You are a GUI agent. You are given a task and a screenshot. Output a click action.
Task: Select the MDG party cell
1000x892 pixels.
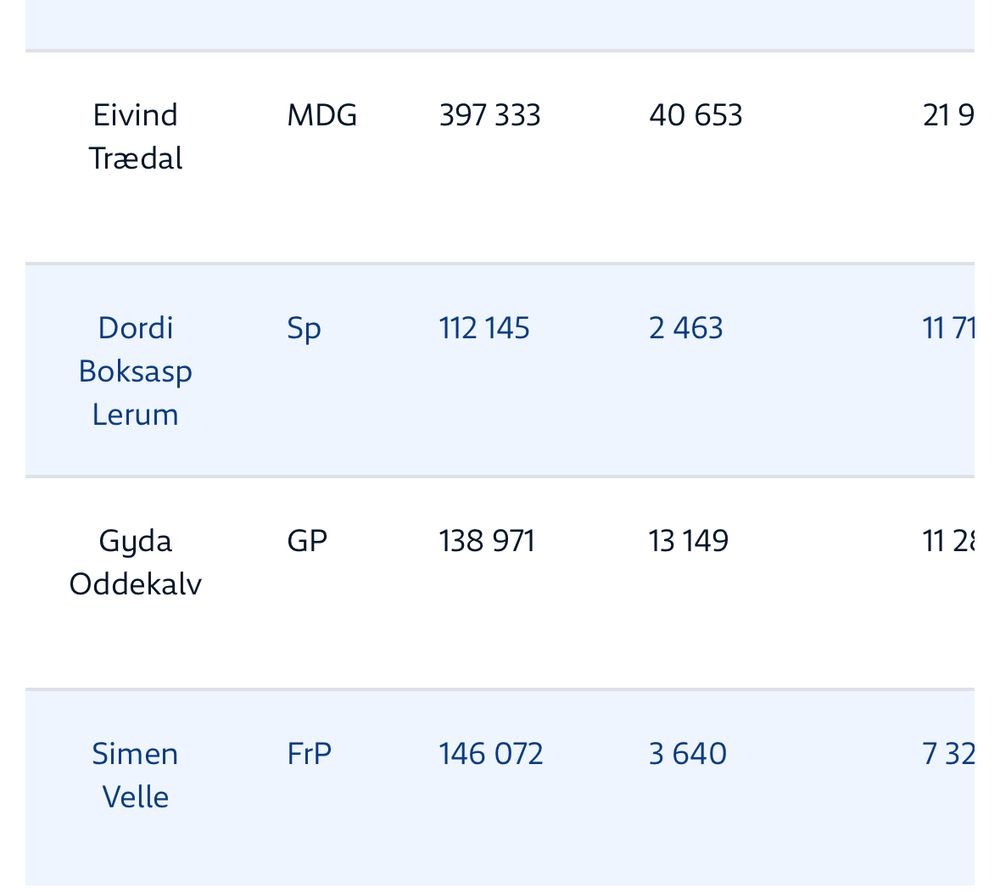(322, 115)
